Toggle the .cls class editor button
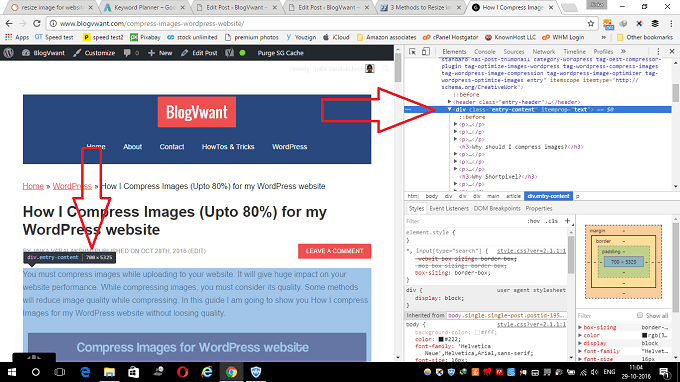 (552, 221)
